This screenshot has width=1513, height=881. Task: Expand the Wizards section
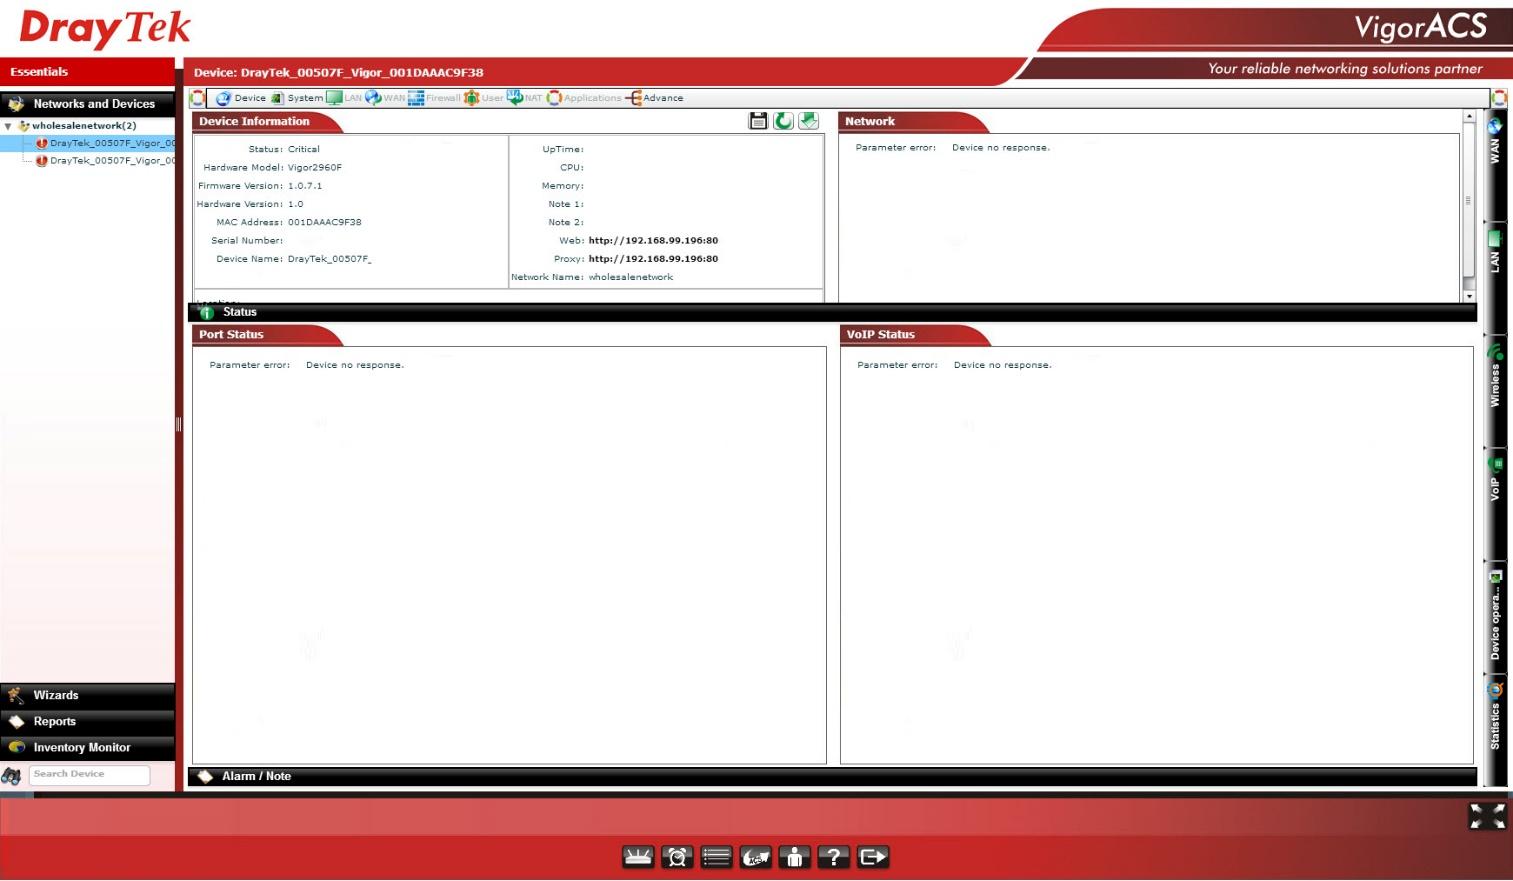[88, 695]
